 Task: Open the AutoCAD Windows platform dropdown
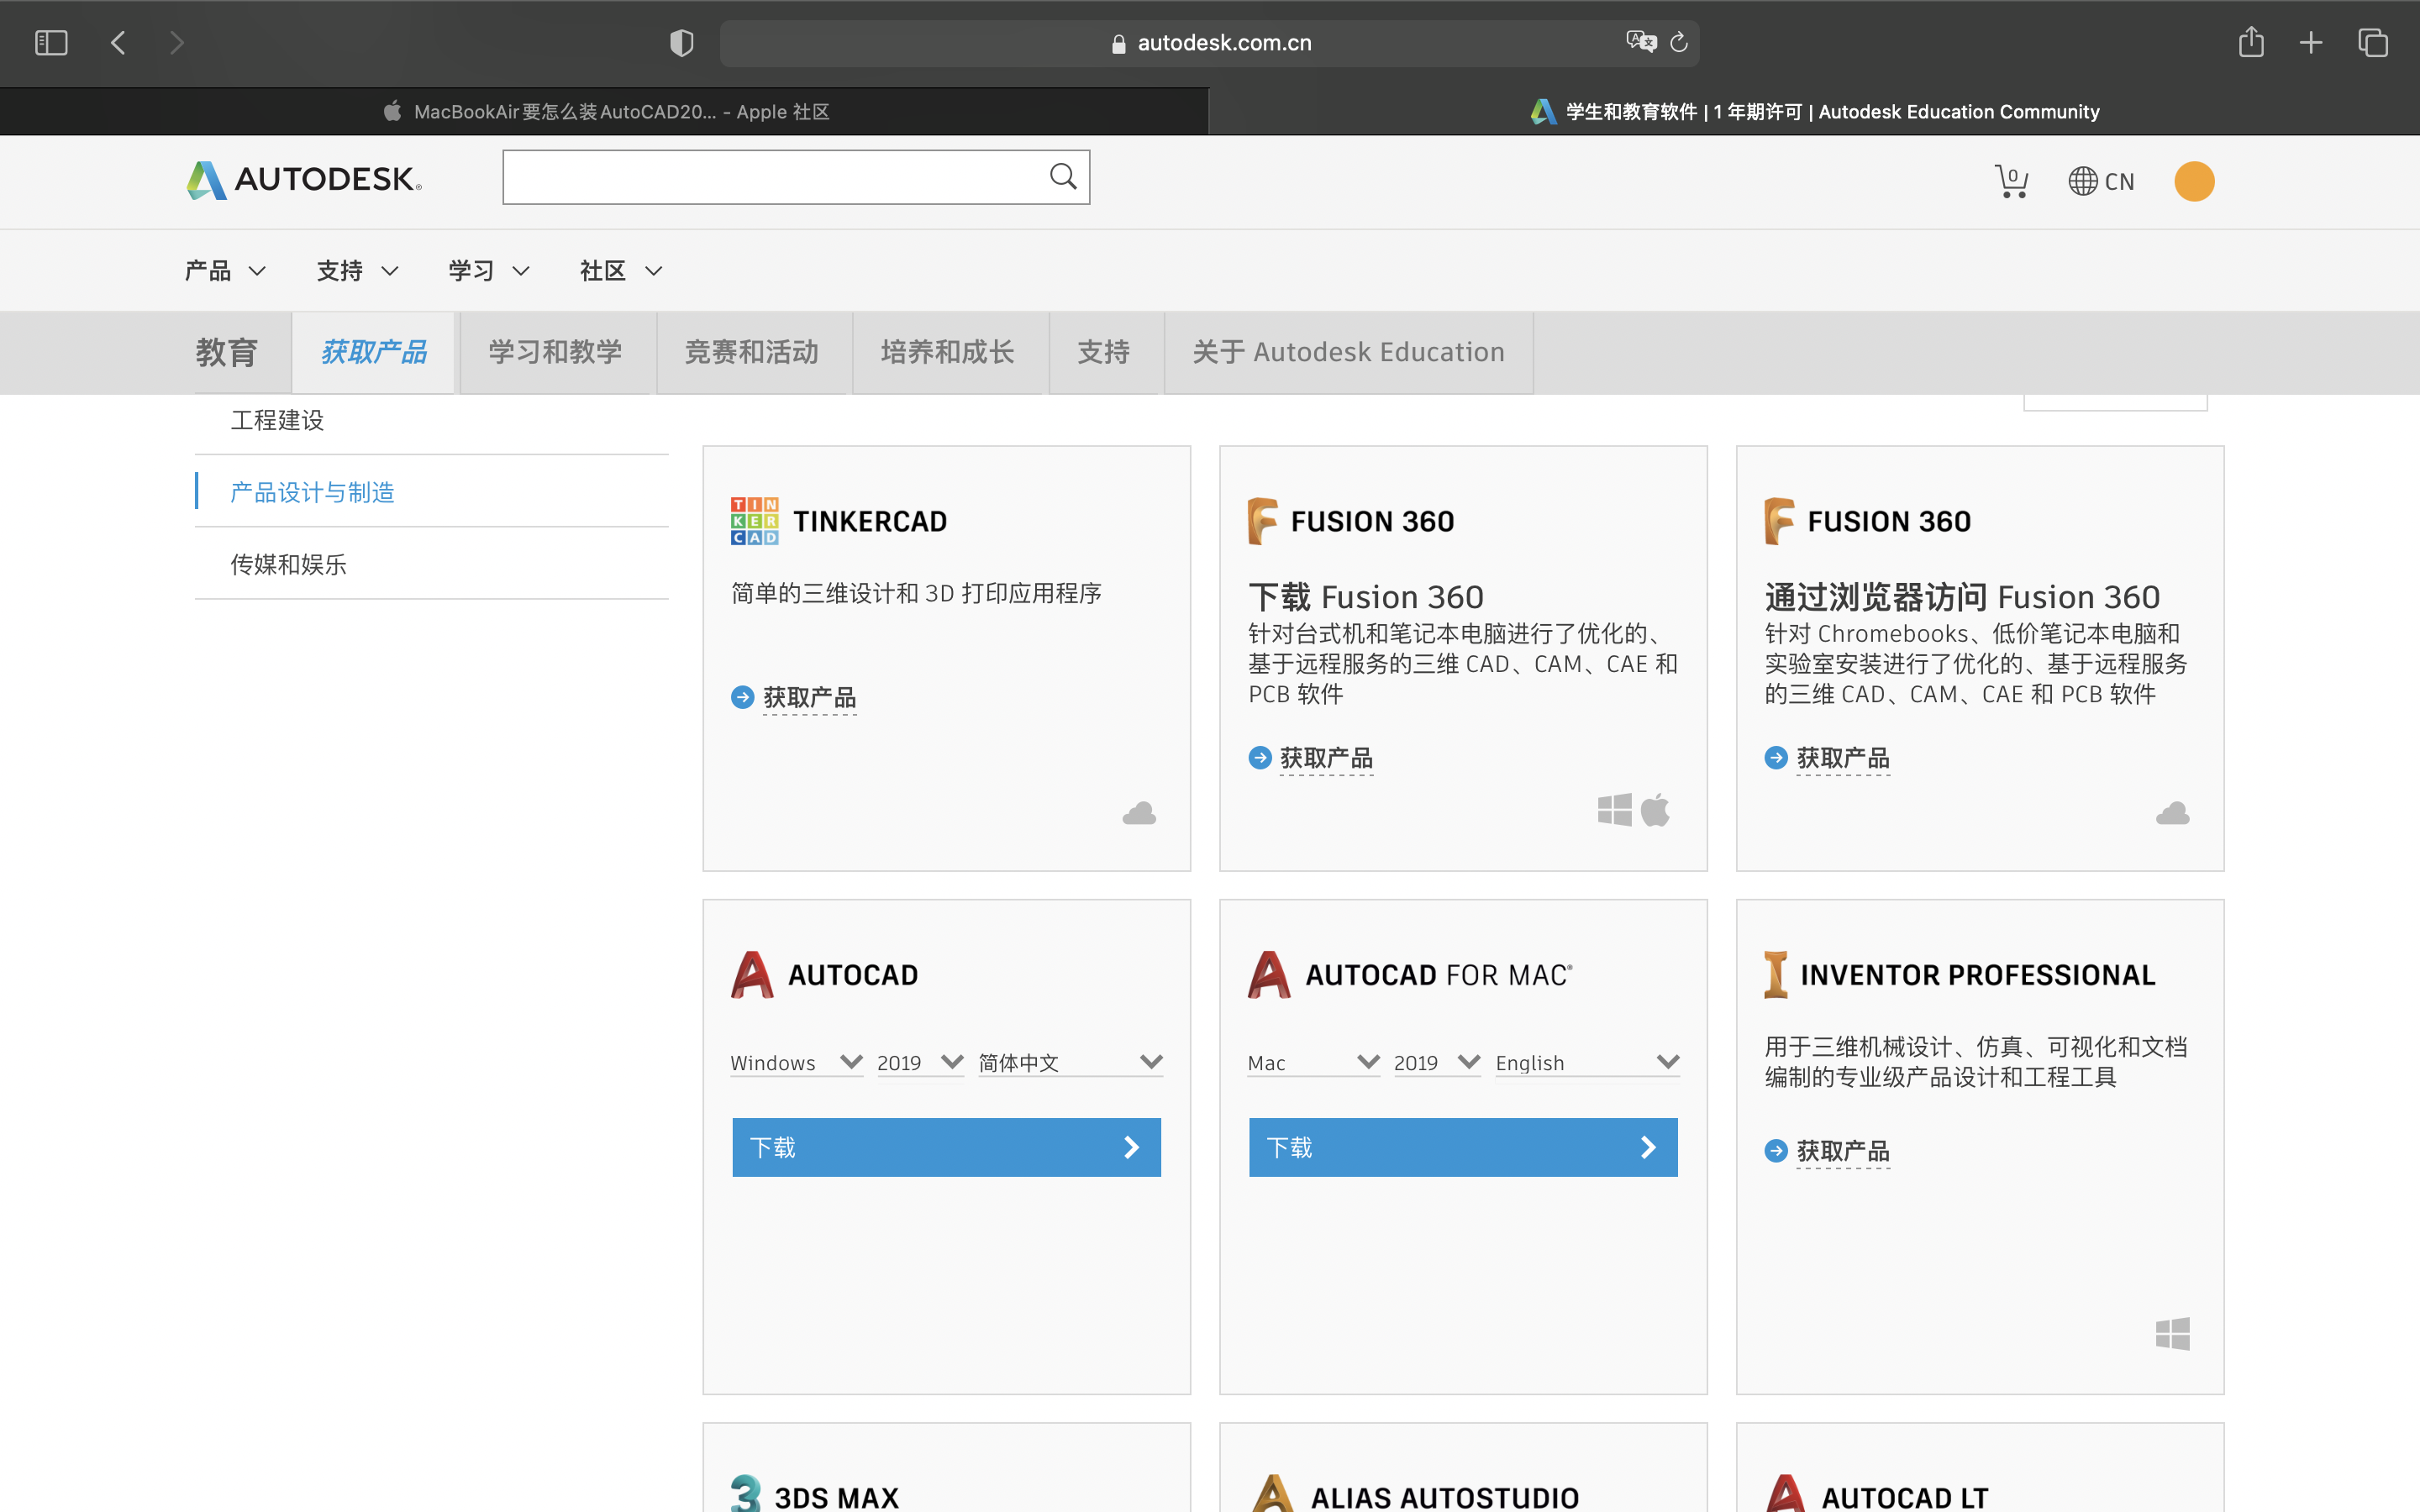(x=795, y=1062)
